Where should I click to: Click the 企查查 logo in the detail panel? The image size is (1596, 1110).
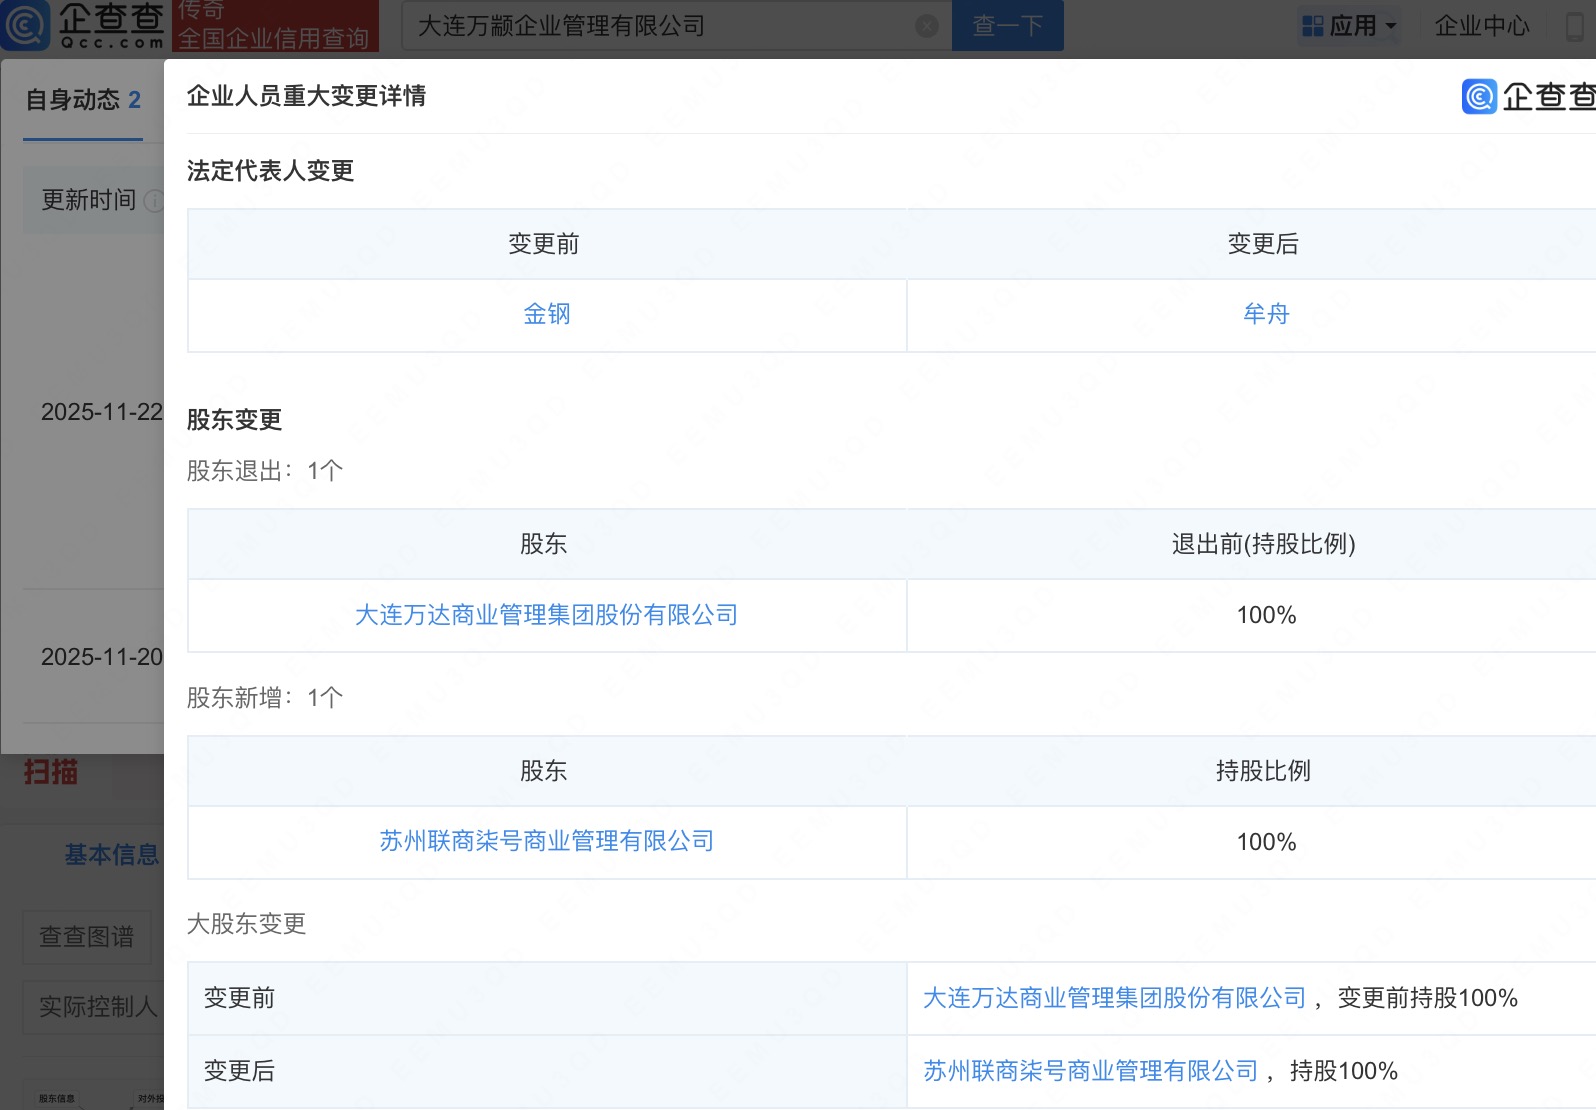1527,96
